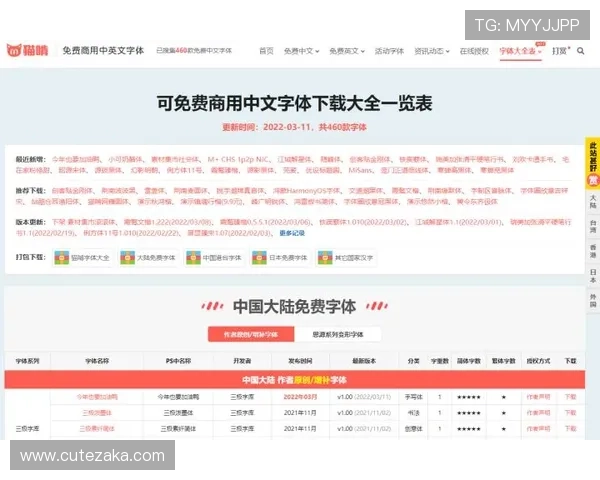
Task: Open the 今年也要加油鸭 font name link
Action: pyautogui.click(x=97, y=397)
